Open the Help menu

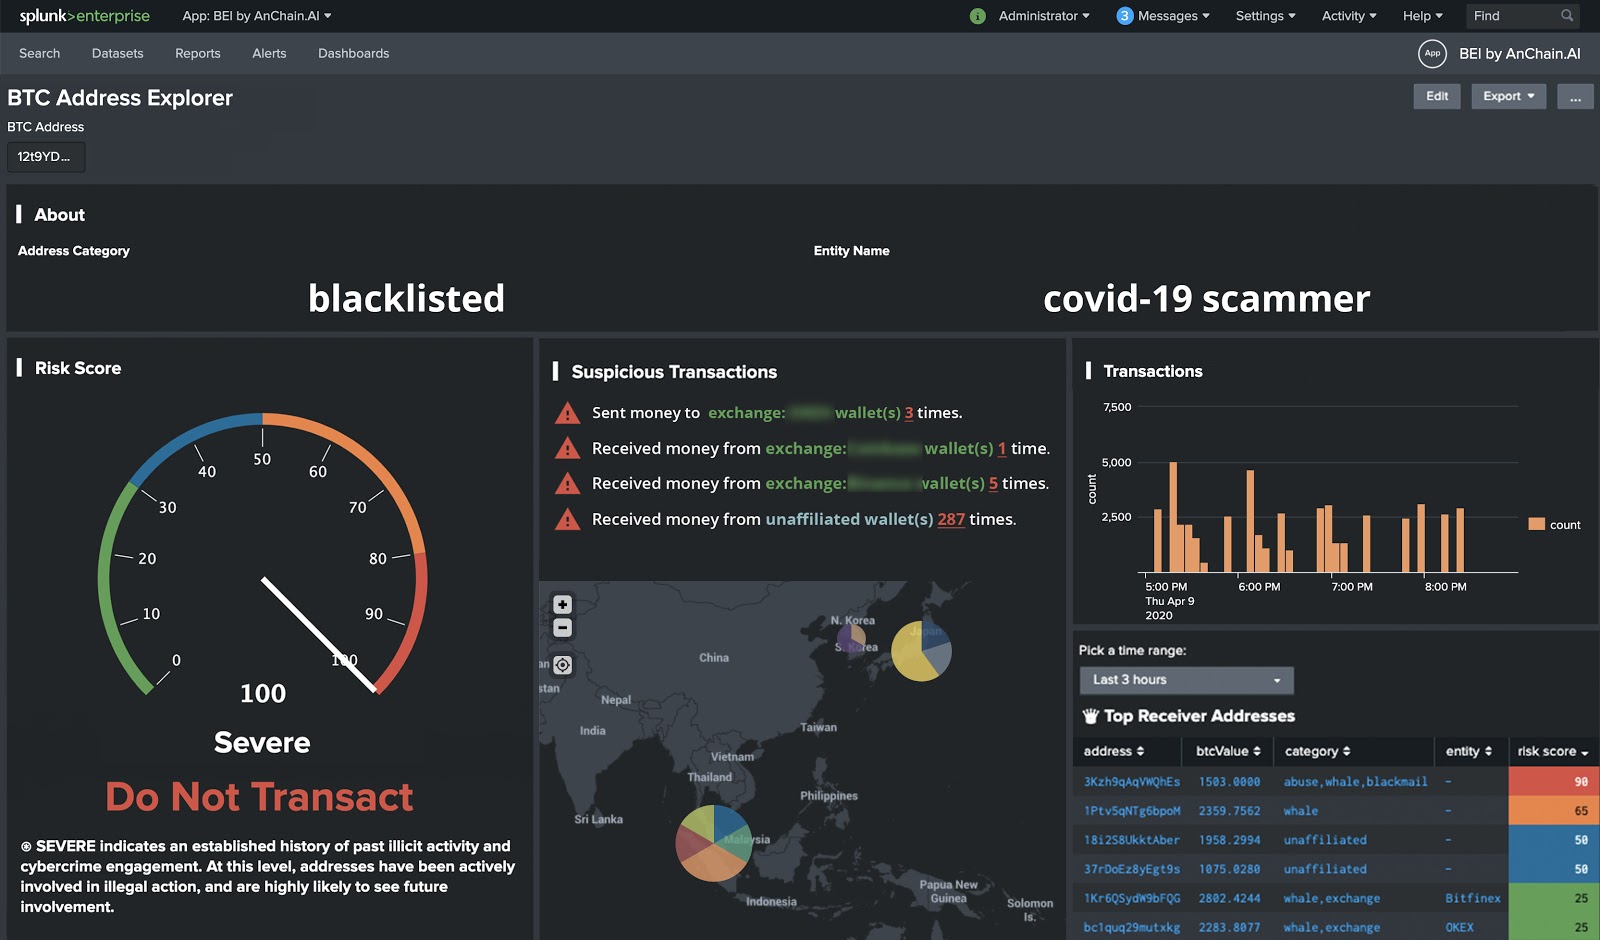pyautogui.click(x=1422, y=16)
